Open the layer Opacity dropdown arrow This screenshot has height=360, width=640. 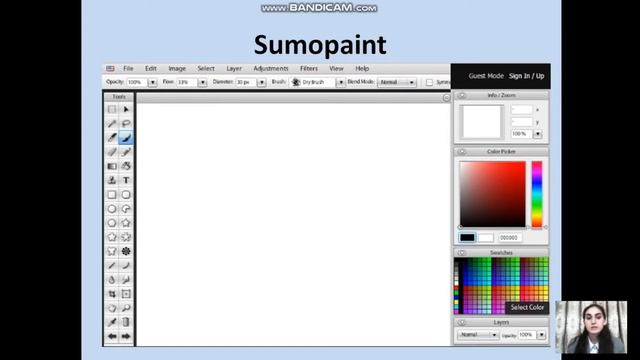542,335
